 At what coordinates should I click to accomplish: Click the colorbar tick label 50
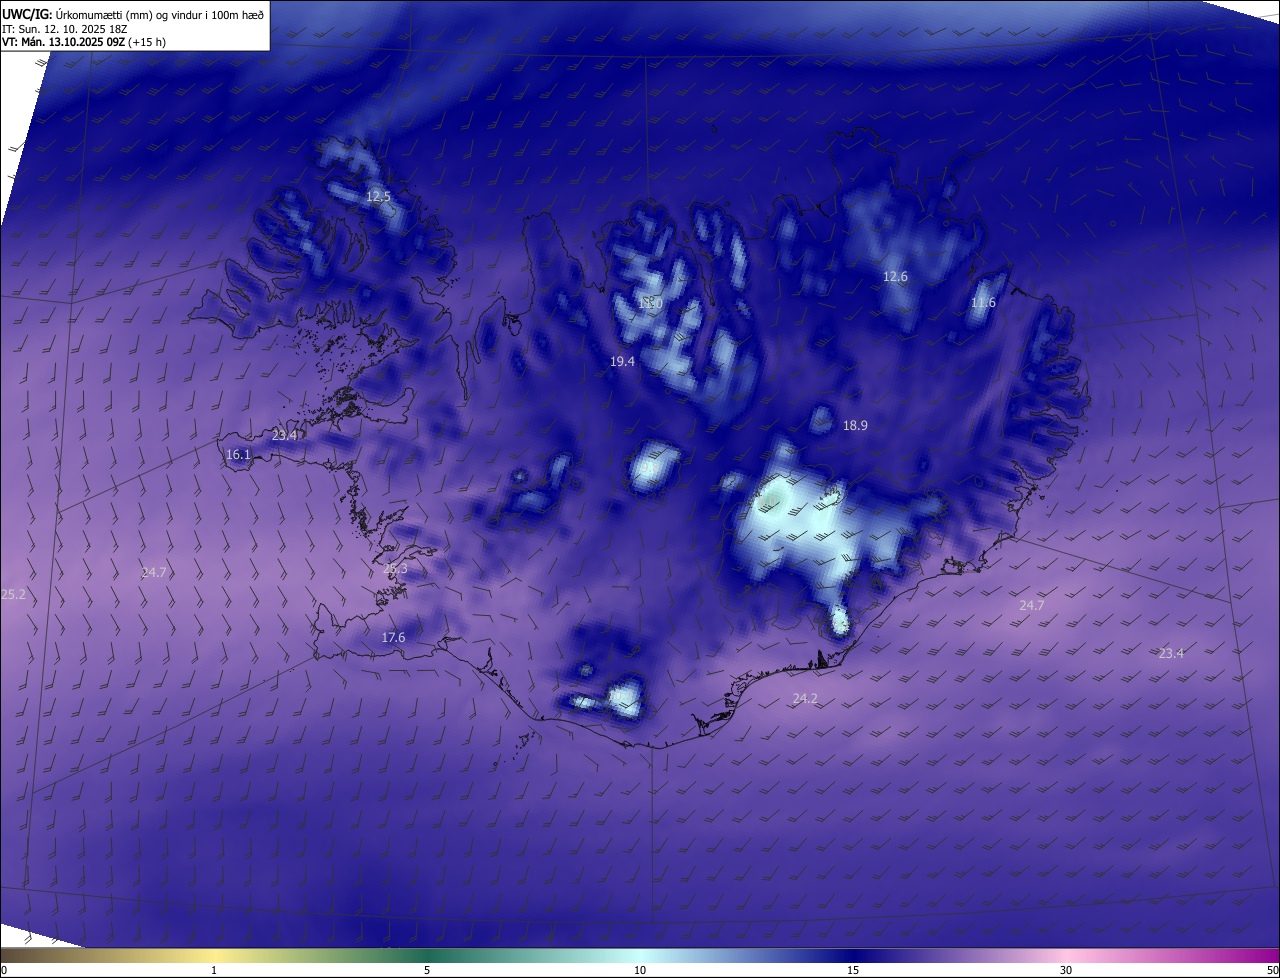coord(1272,970)
